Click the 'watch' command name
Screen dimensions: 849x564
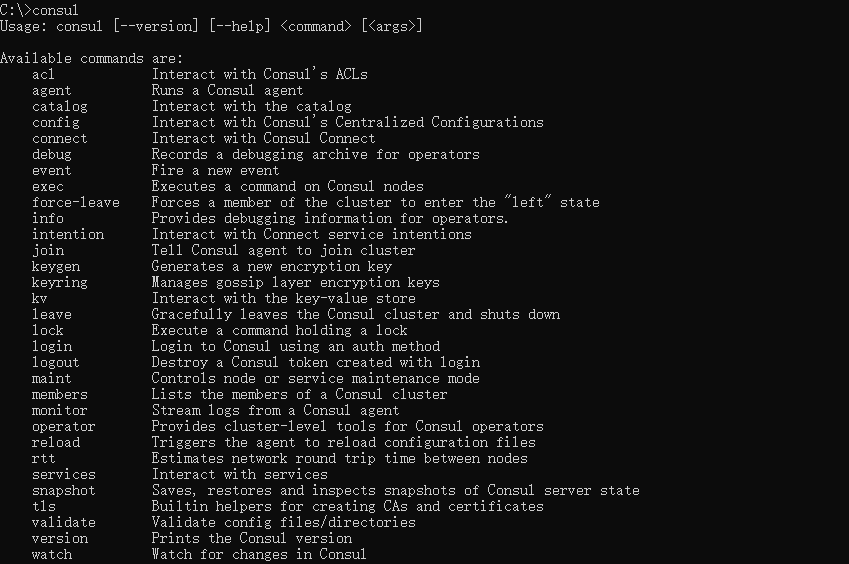coord(51,554)
